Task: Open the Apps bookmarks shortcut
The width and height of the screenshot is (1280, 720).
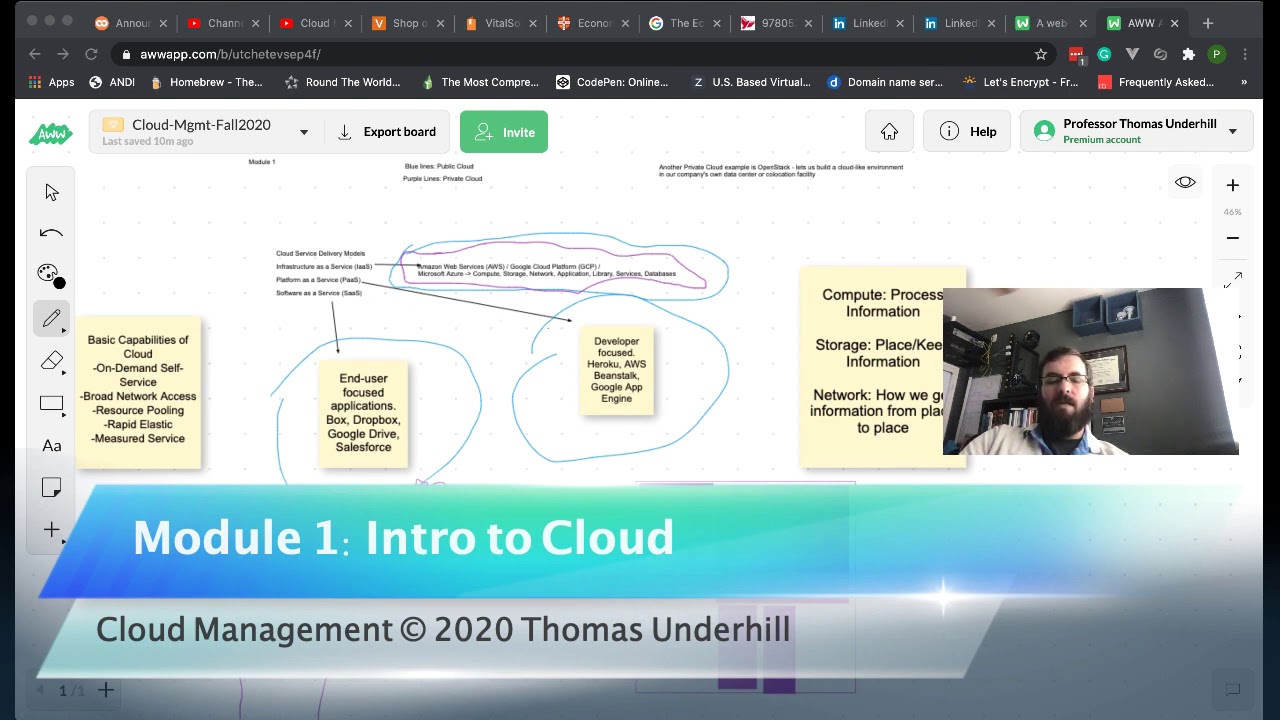Action: coord(51,82)
